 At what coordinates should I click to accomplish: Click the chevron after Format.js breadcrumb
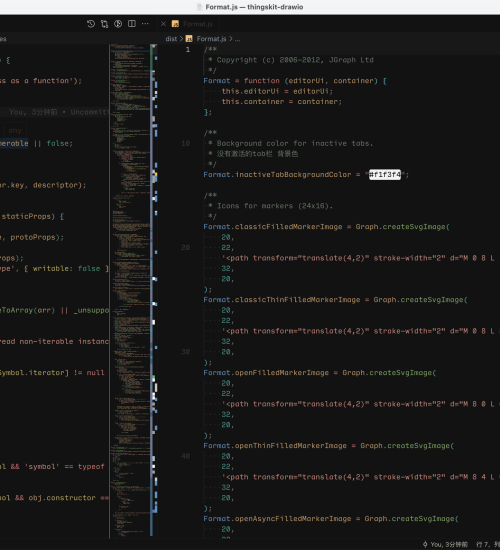231,39
